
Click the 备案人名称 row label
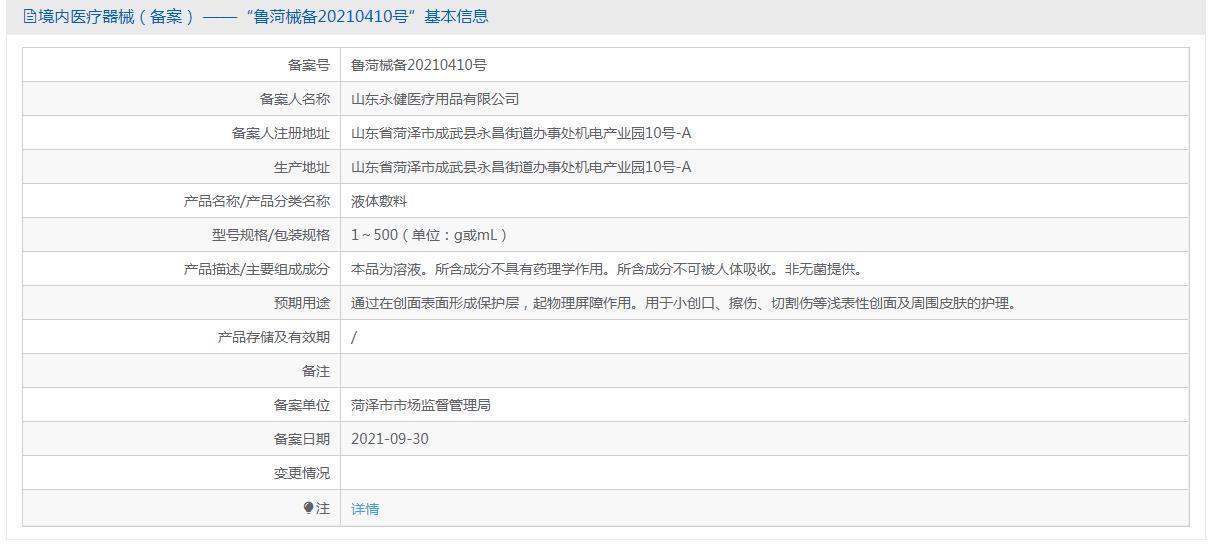(295, 99)
